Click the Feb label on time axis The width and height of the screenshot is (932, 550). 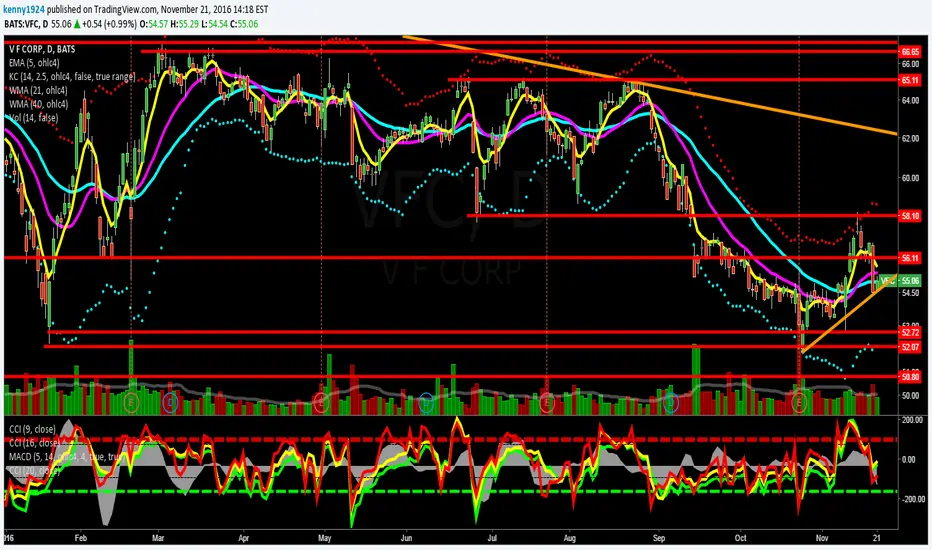pyautogui.click(x=81, y=538)
